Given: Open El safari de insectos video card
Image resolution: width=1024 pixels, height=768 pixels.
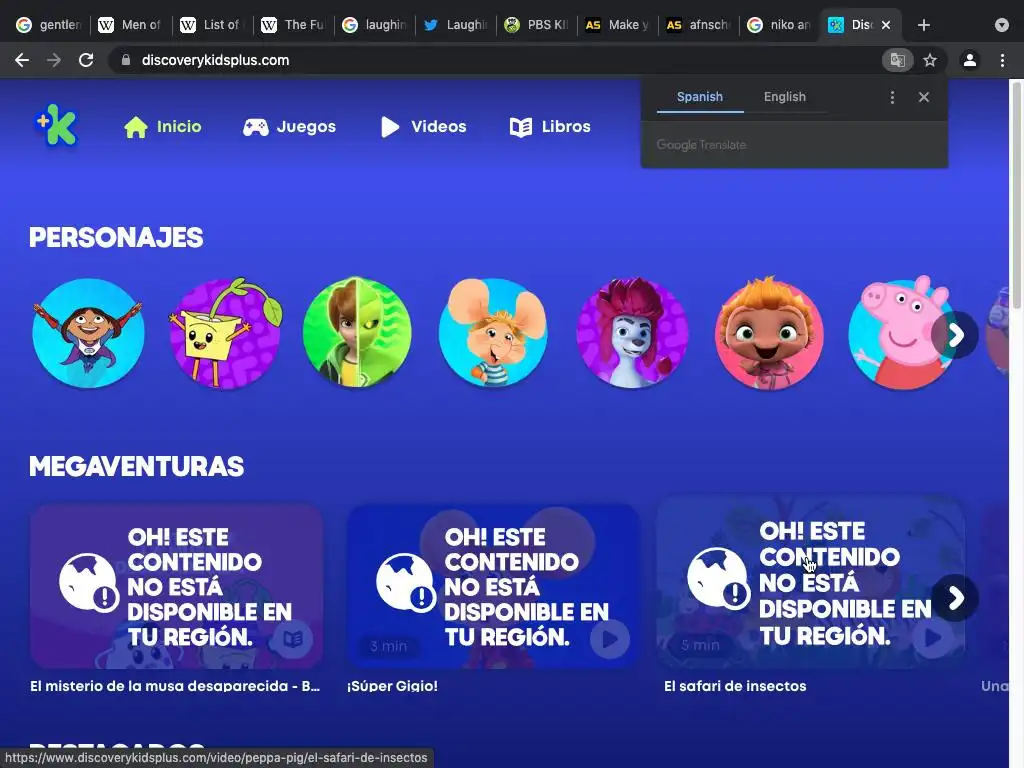Looking at the screenshot, I should click(x=810, y=583).
